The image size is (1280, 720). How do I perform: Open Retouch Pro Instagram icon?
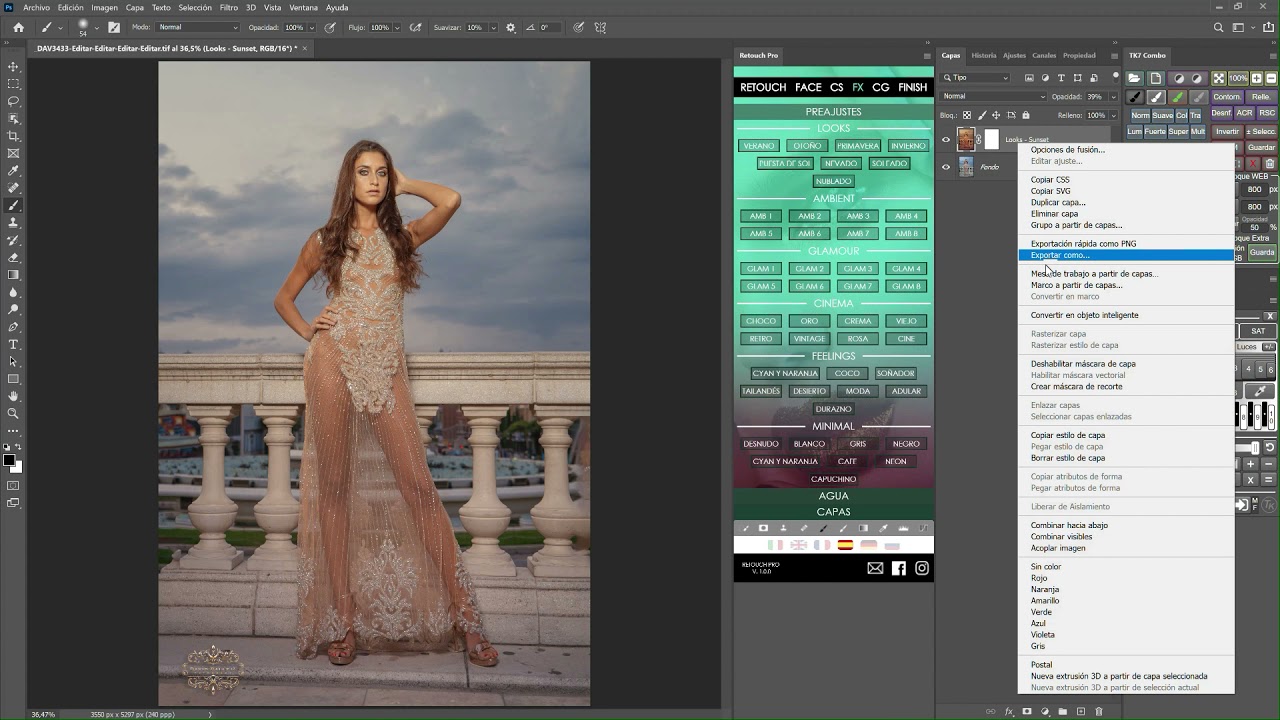click(x=922, y=568)
